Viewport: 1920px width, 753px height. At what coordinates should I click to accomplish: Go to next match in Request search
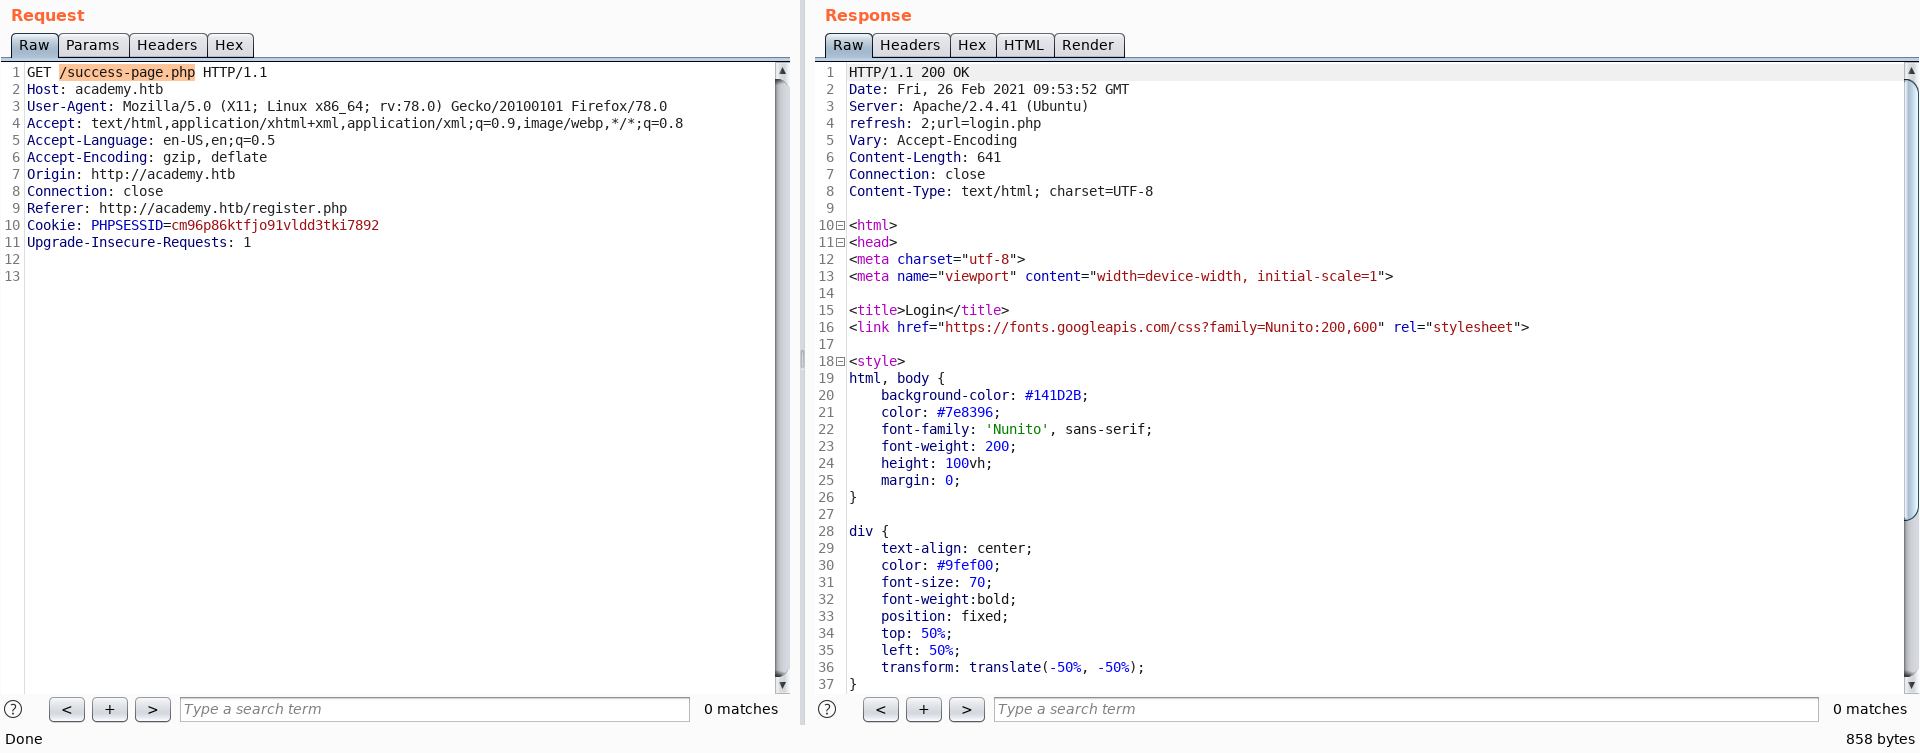pos(153,709)
